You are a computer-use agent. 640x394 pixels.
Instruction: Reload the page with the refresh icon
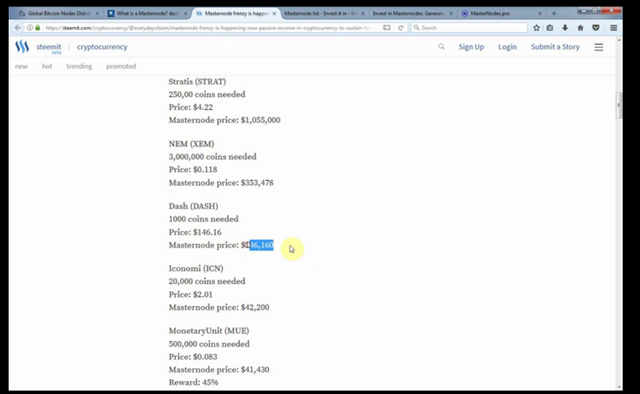pos(400,28)
